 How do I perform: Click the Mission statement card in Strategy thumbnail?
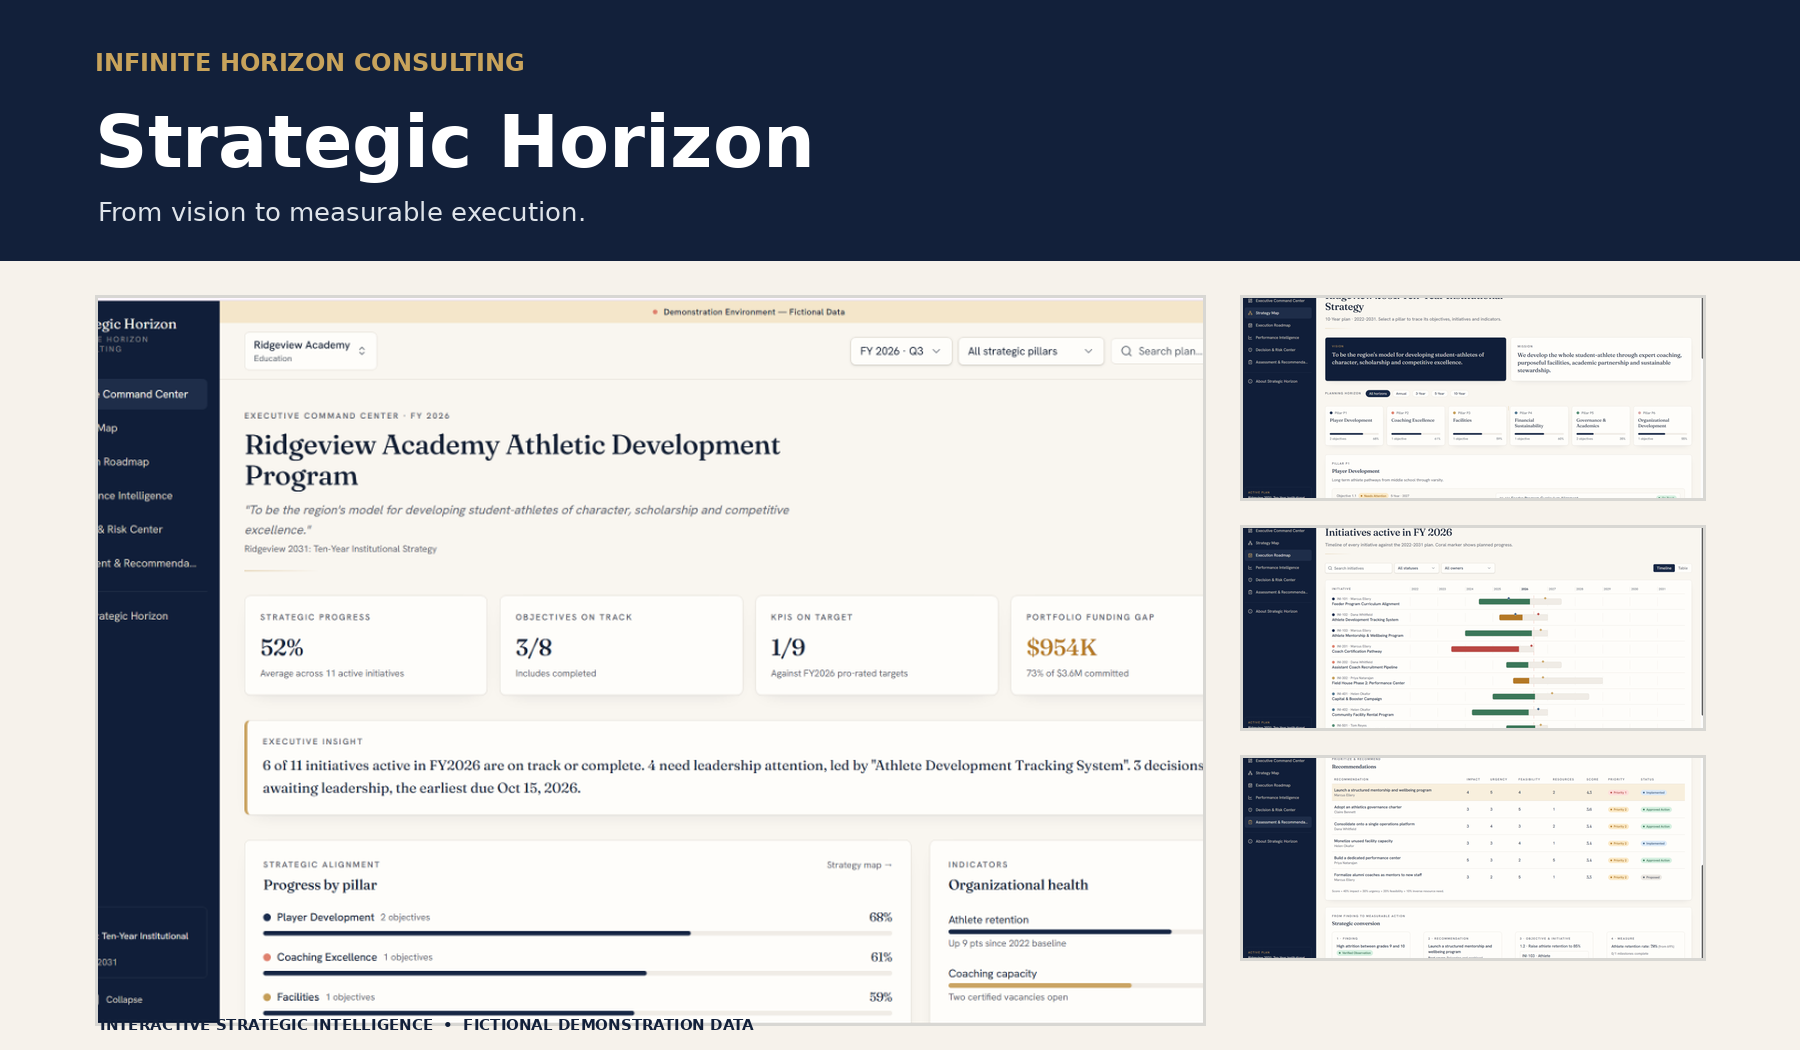tap(1601, 359)
